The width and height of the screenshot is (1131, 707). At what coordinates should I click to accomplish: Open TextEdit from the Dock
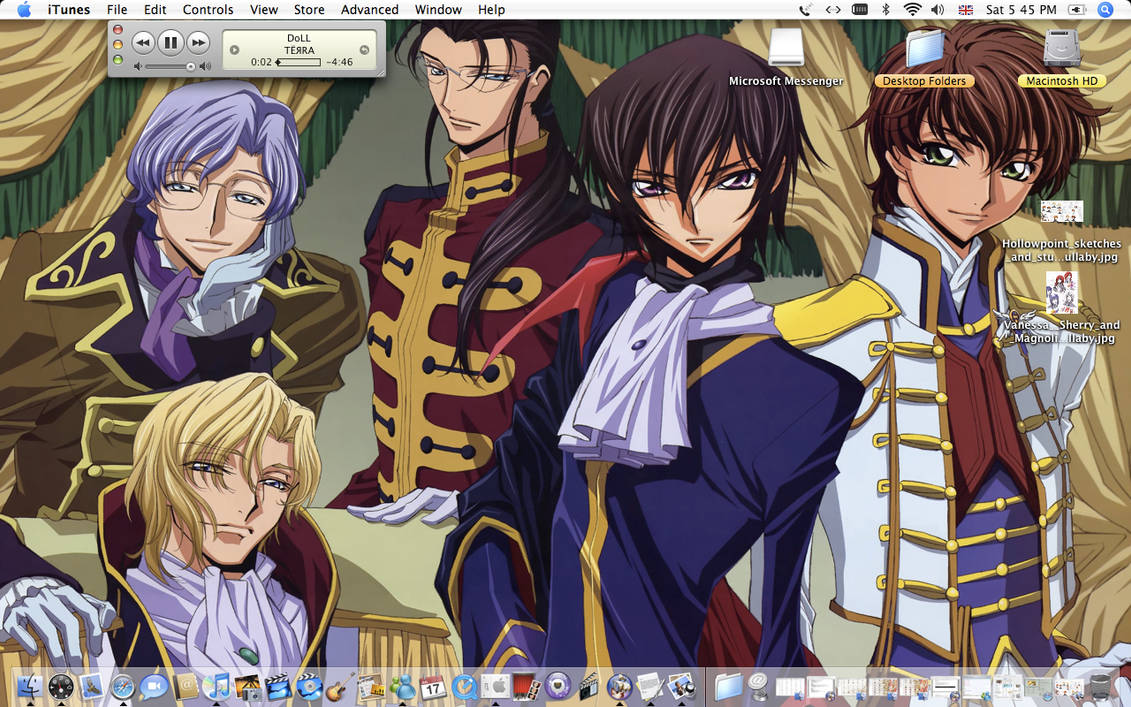651,685
